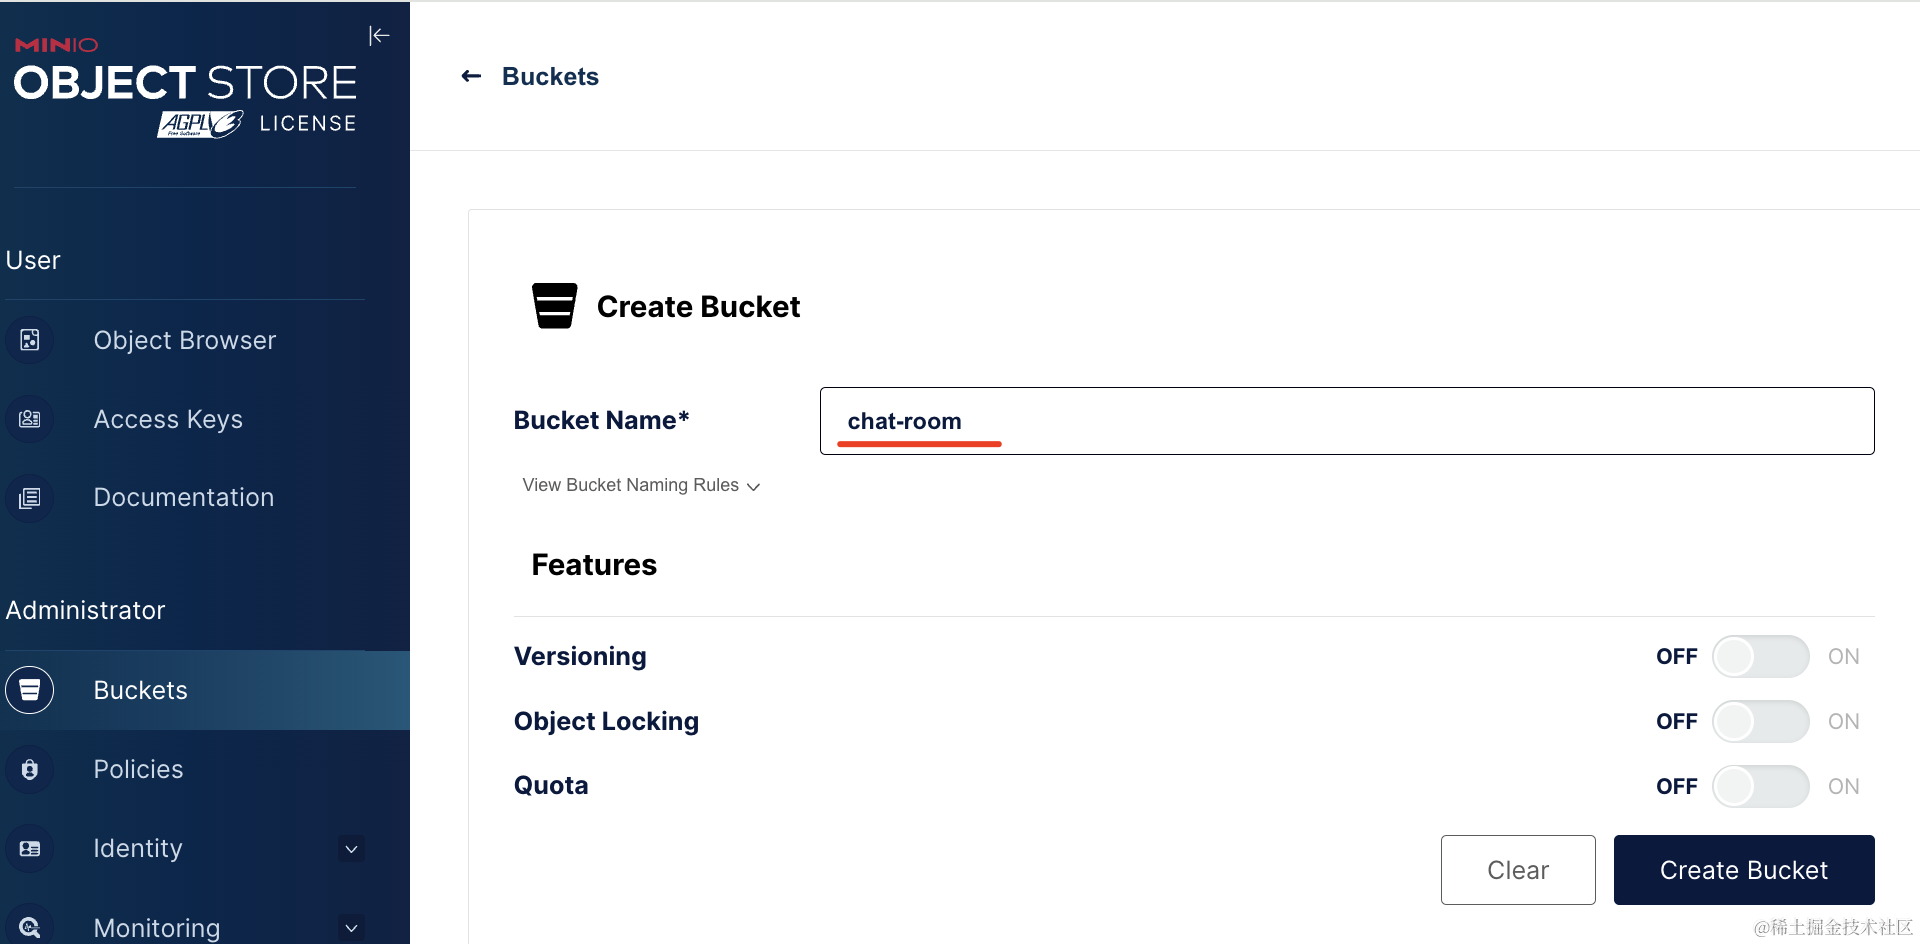Open Access Keys from sidebar
The image size is (1920, 944).
click(168, 419)
